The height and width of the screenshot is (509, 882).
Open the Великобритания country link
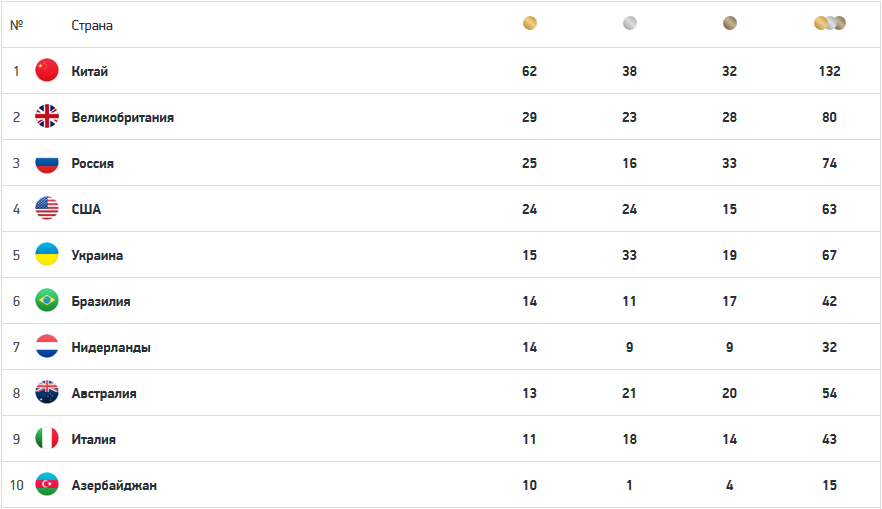point(122,117)
